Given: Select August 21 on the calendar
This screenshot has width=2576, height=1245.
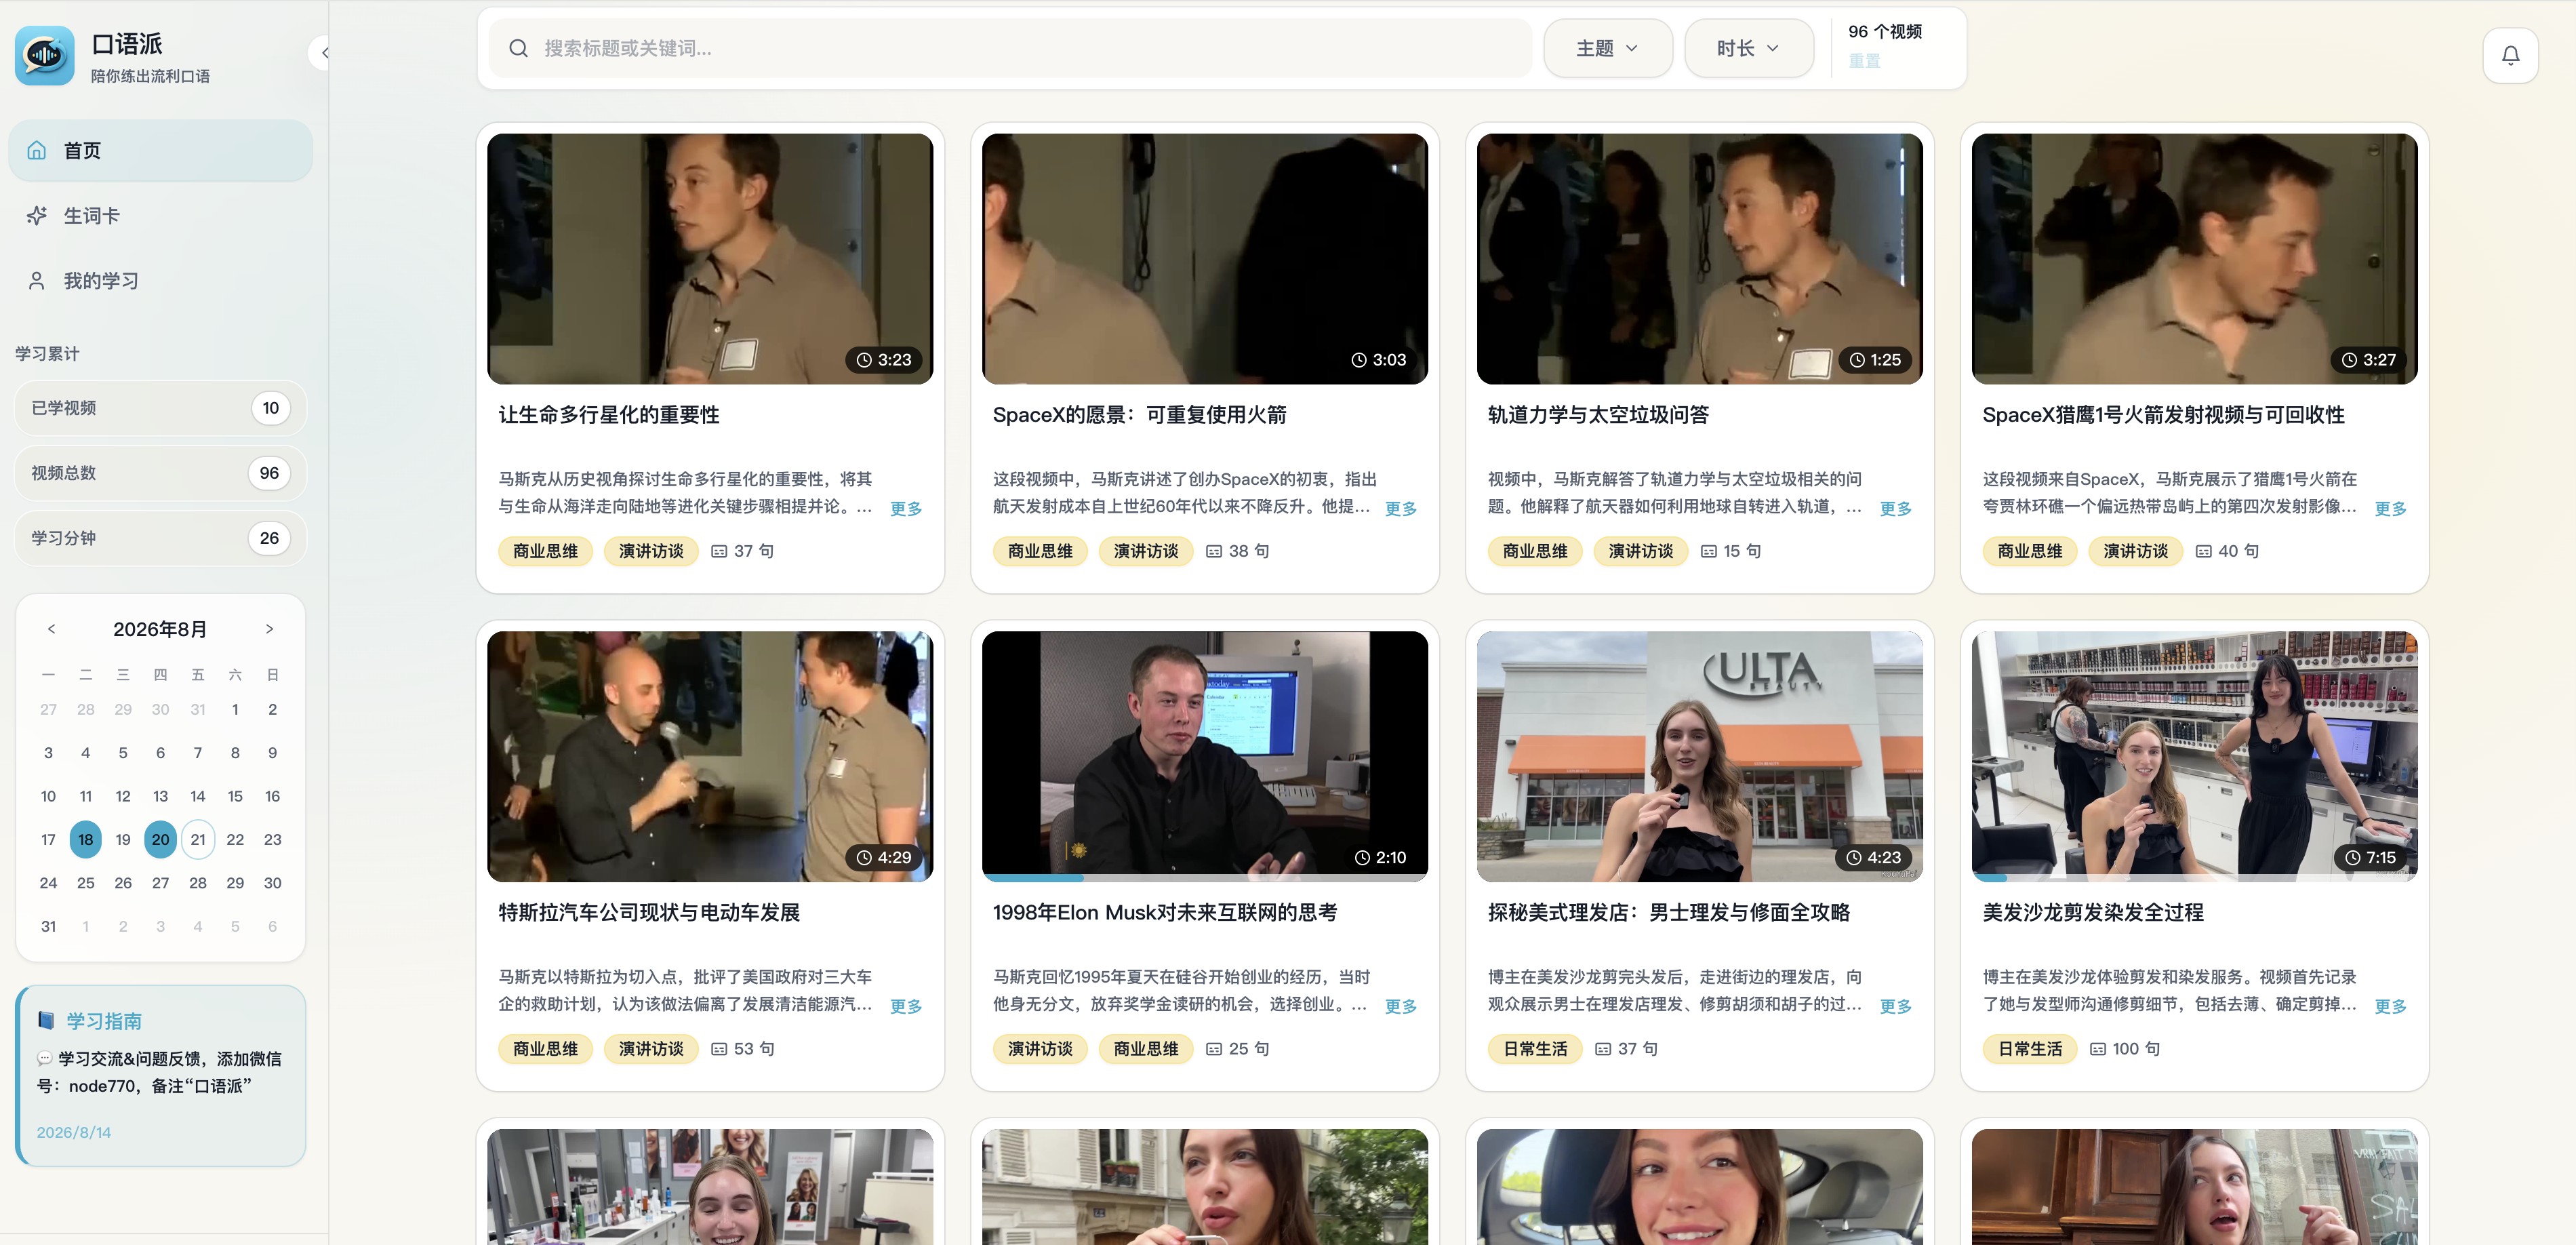Looking at the screenshot, I should [x=198, y=839].
